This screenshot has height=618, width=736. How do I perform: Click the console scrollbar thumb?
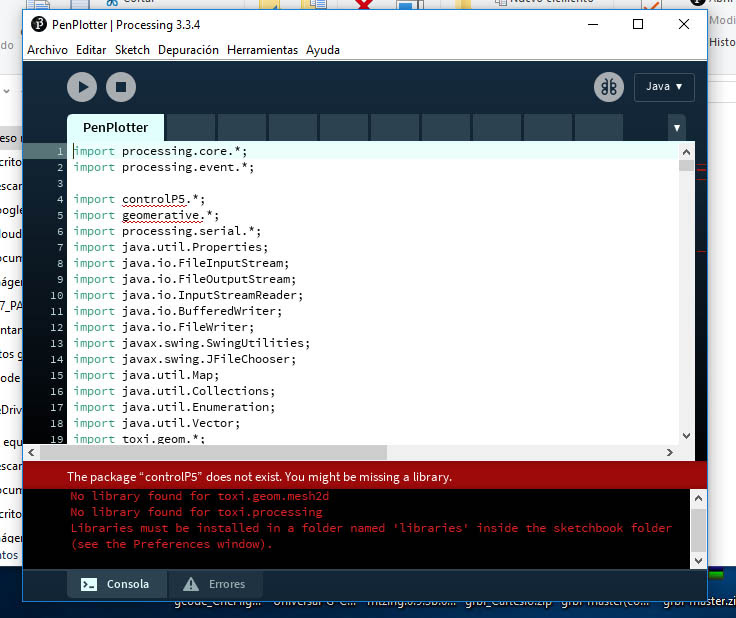[x=698, y=531]
